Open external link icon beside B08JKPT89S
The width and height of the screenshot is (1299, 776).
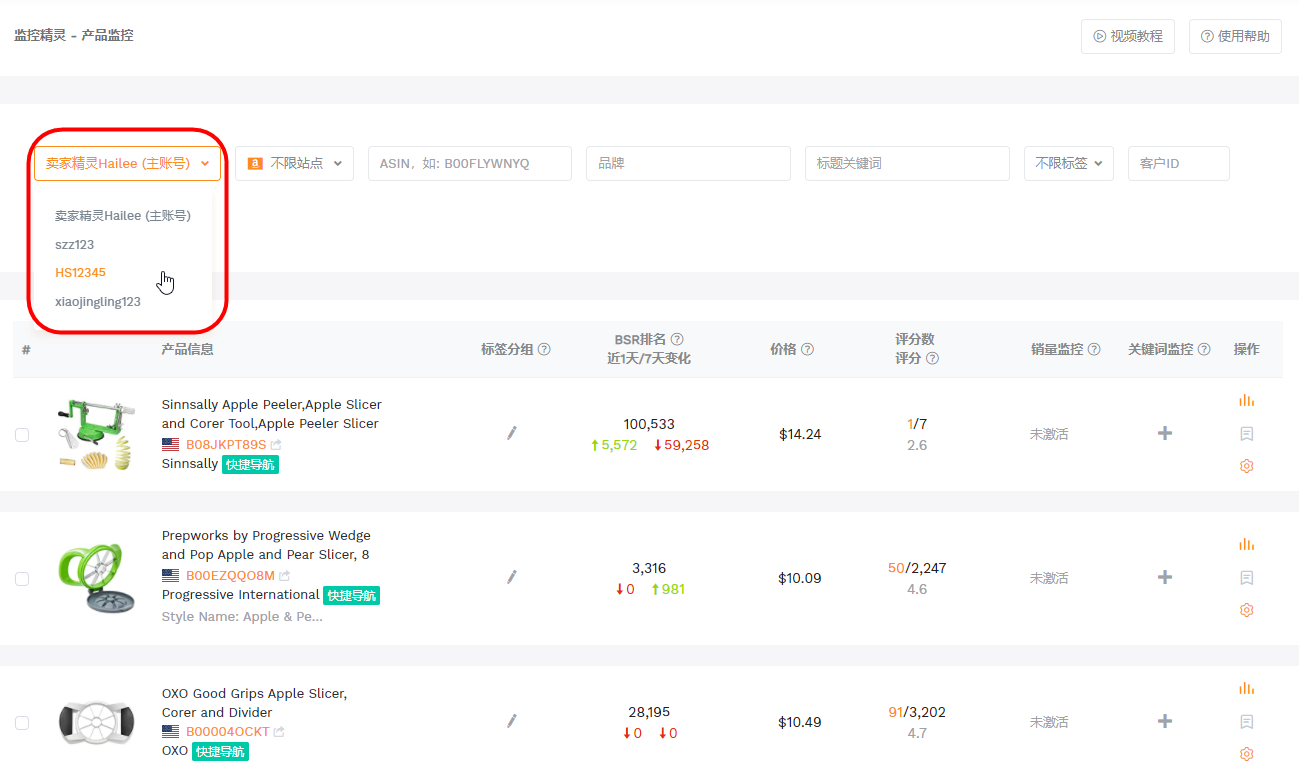276,445
